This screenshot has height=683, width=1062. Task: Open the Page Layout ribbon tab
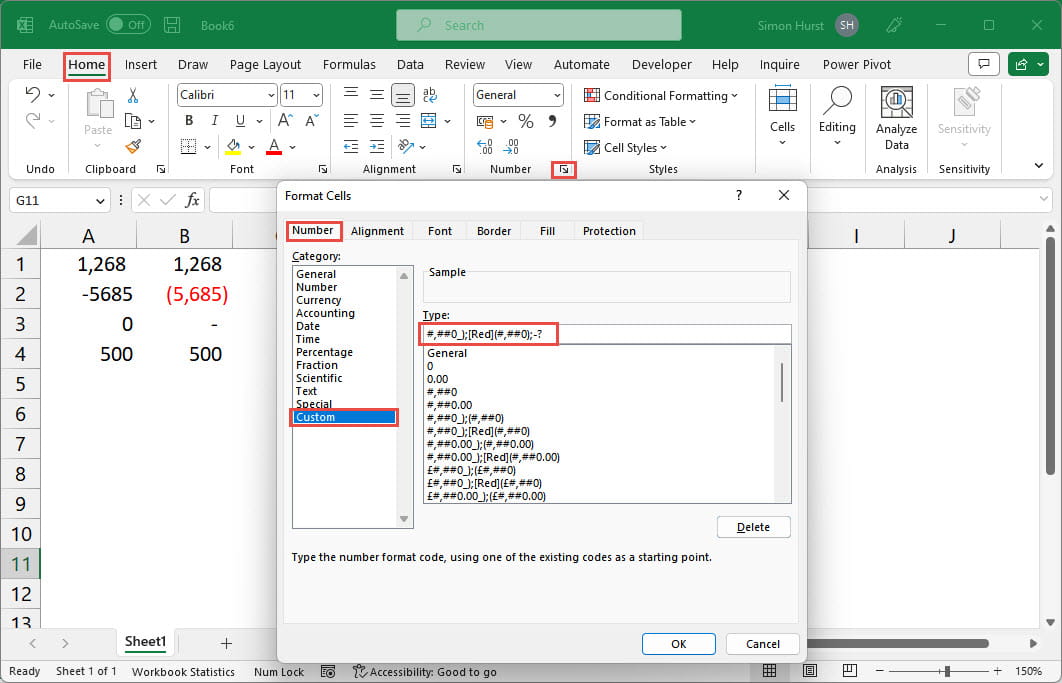[x=265, y=64]
